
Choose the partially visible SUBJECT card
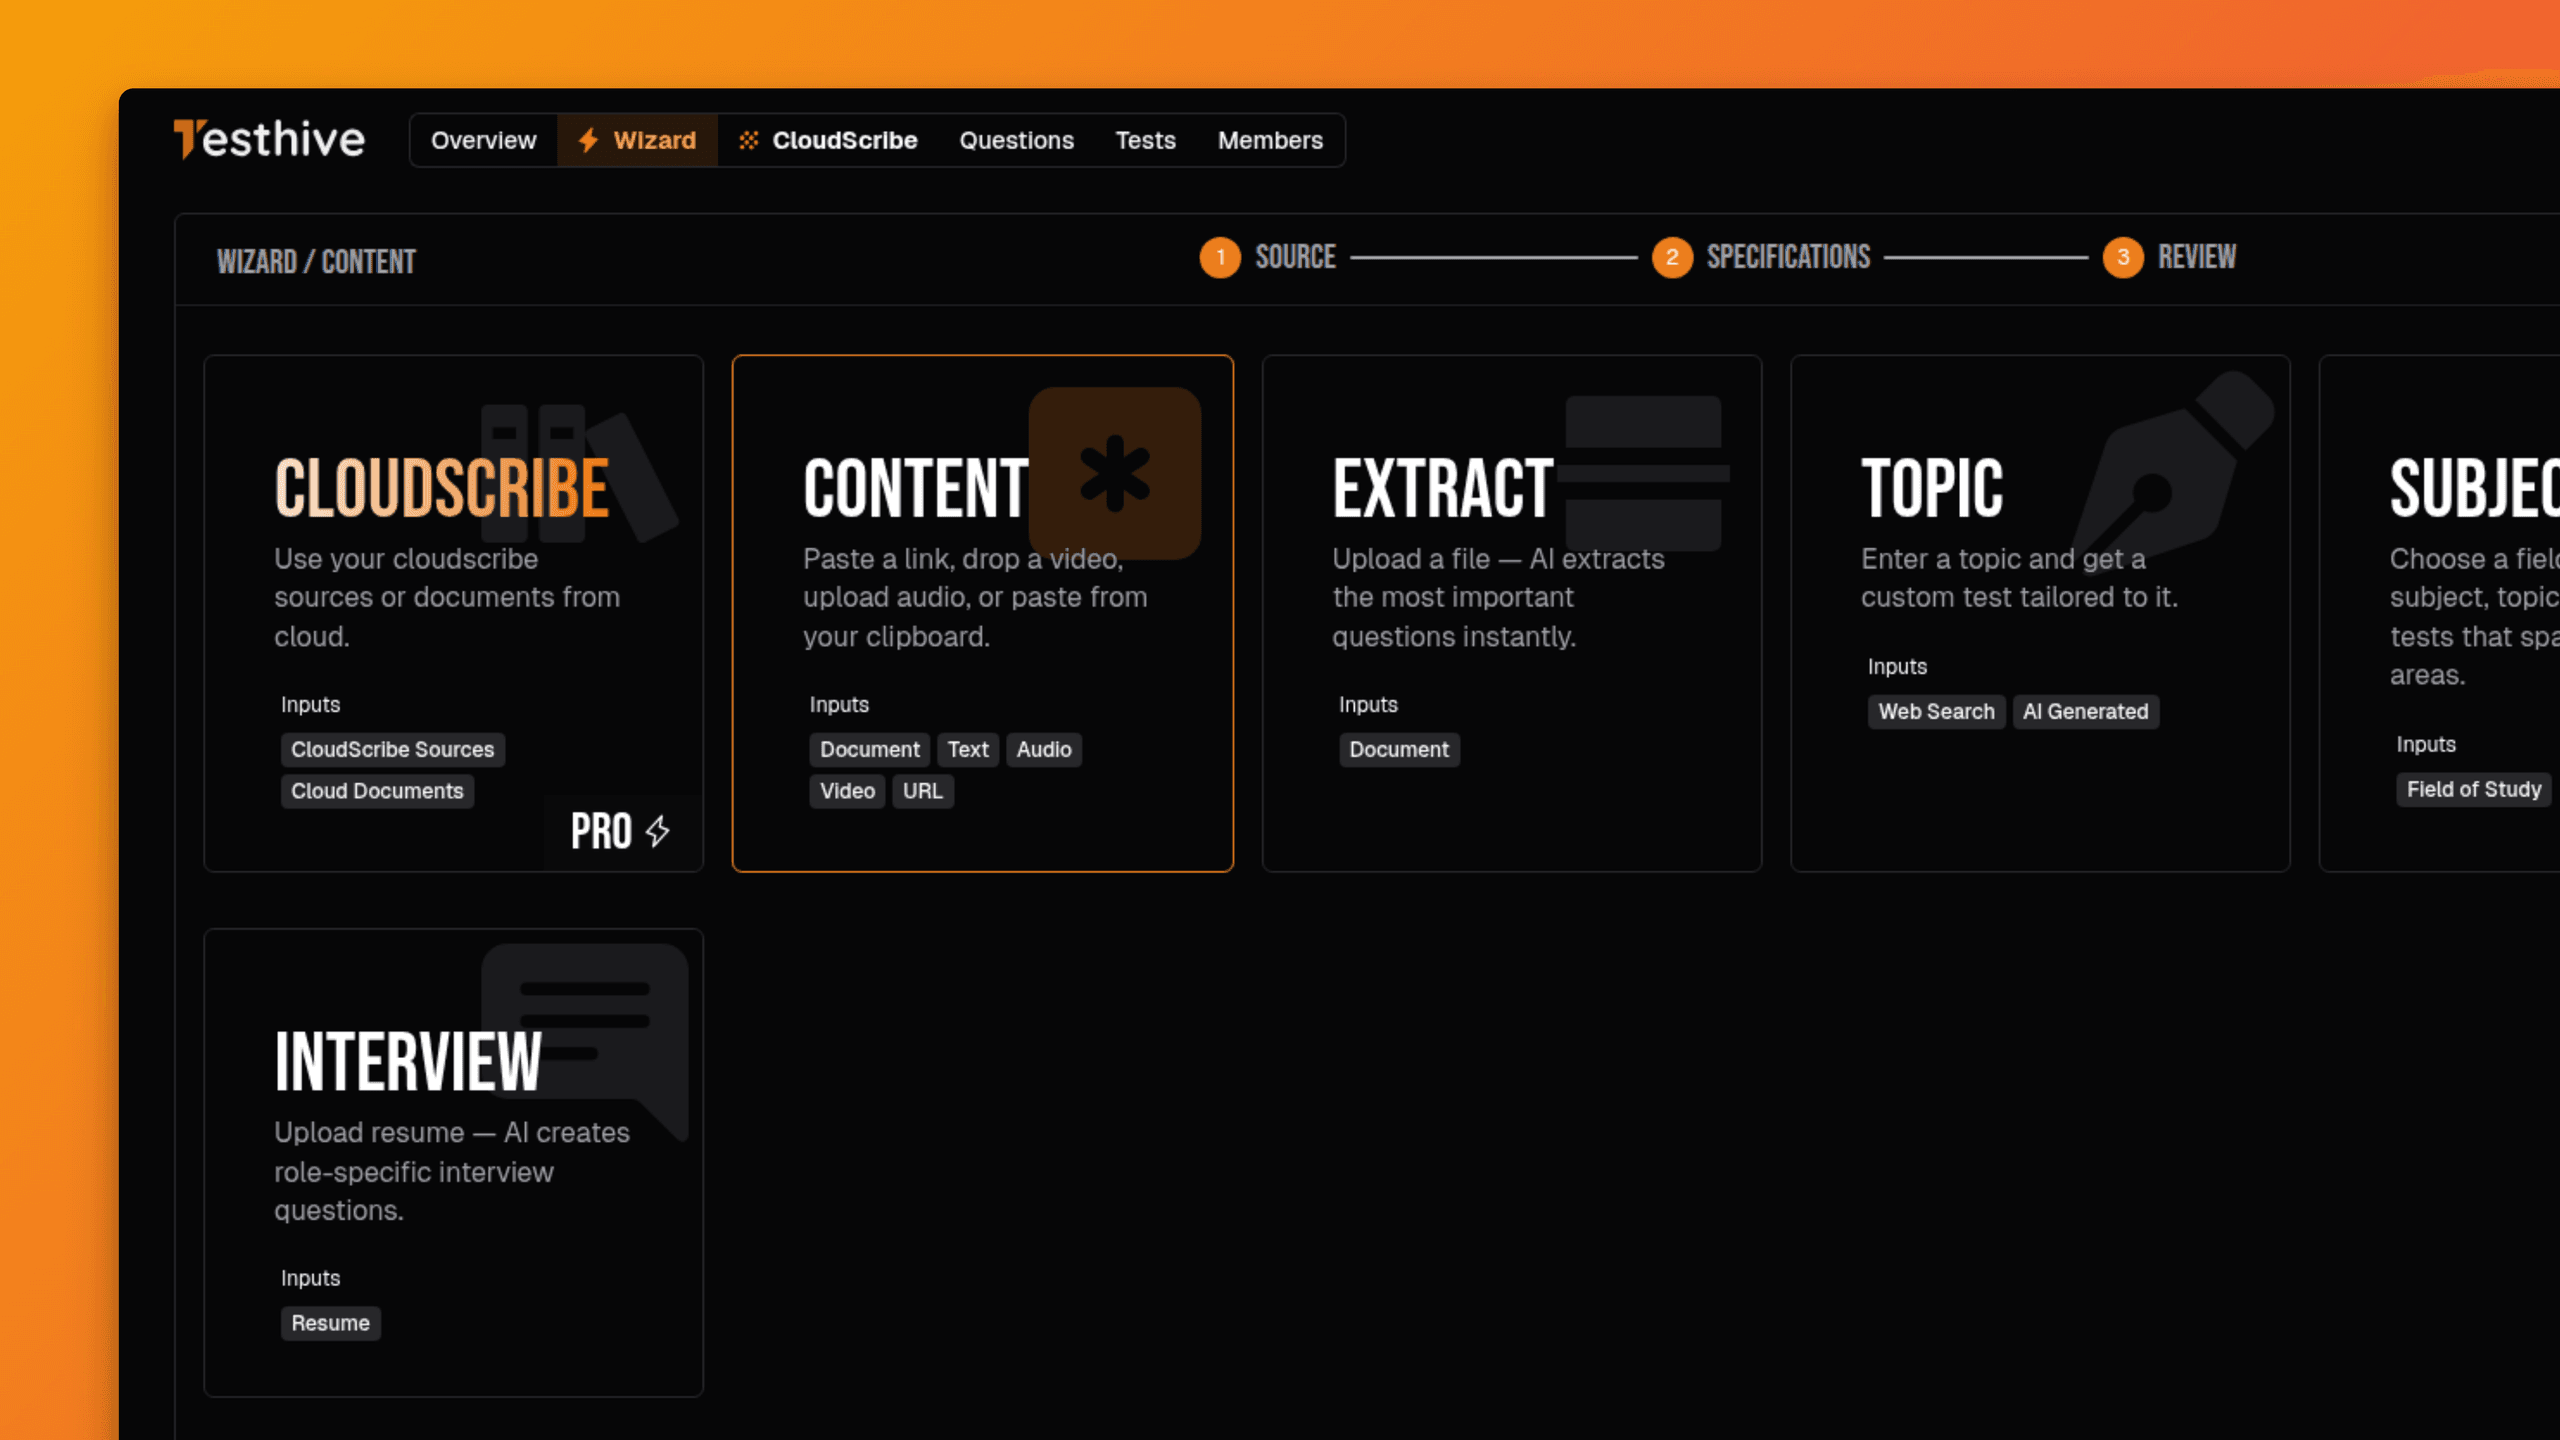click(x=2440, y=613)
